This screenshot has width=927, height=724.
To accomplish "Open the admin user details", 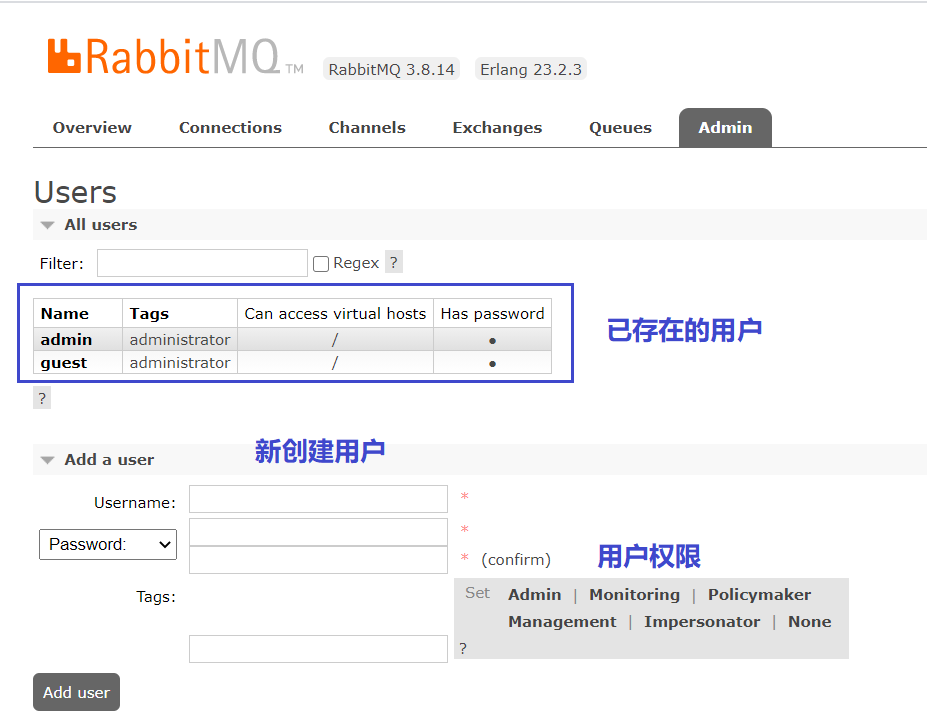I will pos(66,340).
